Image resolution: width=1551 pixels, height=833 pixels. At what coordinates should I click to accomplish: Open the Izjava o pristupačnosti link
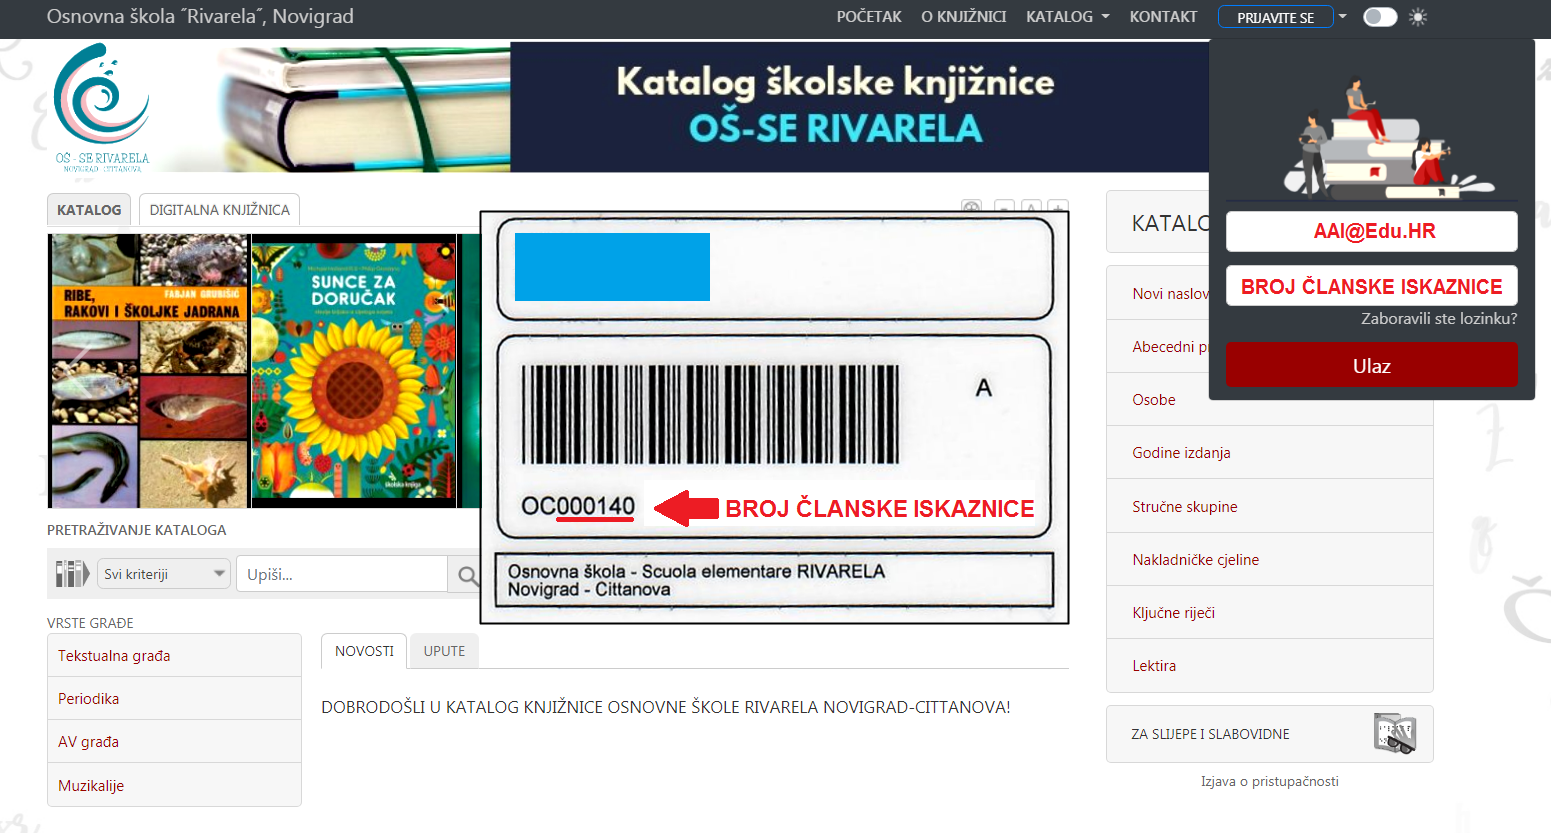point(1269,781)
